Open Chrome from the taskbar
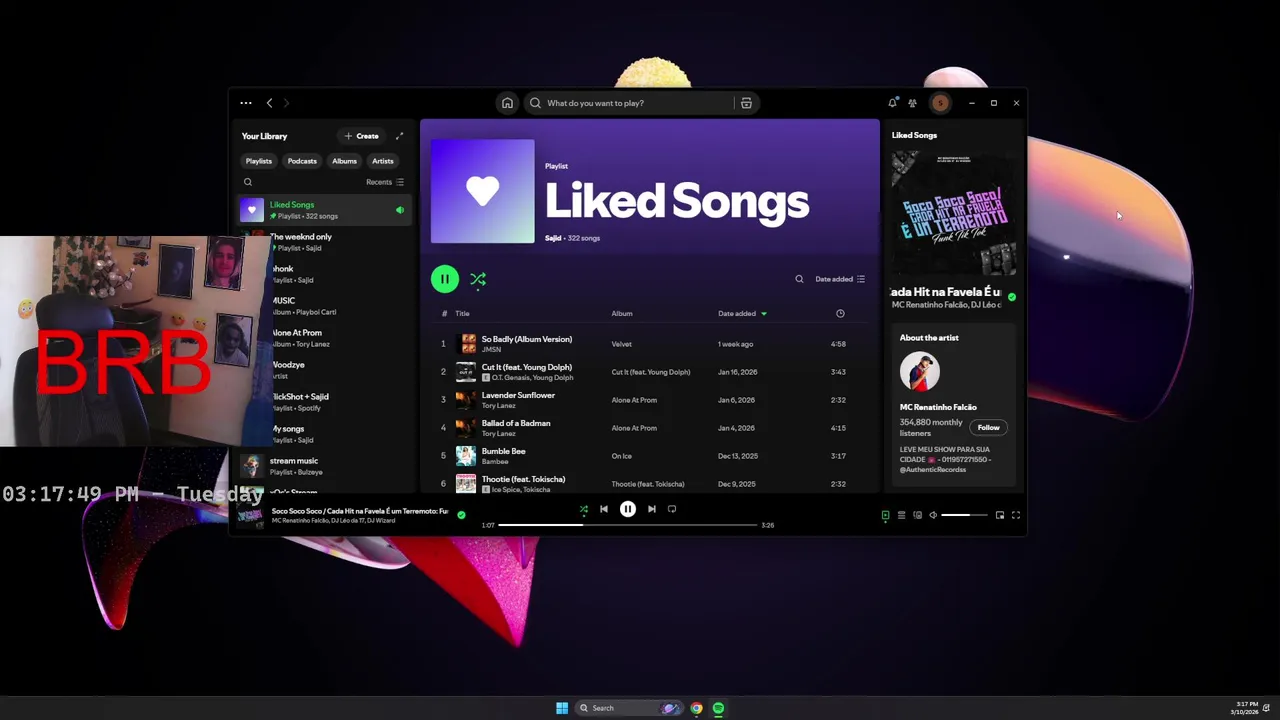This screenshot has width=1280, height=720. tap(696, 708)
